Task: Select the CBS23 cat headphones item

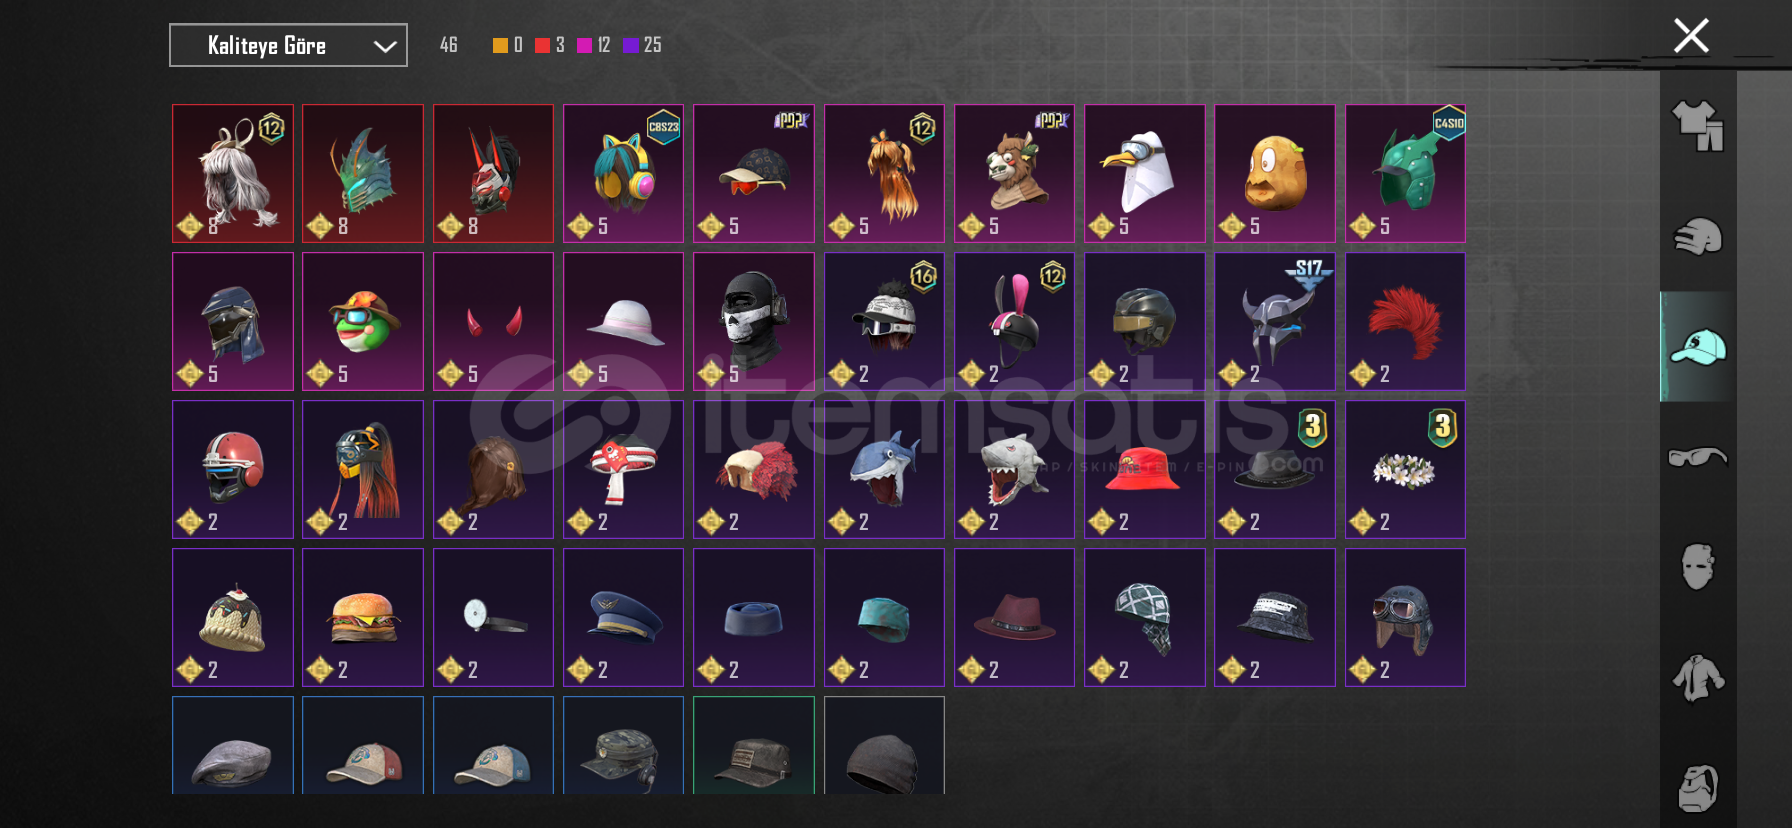Action: pos(623,173)
